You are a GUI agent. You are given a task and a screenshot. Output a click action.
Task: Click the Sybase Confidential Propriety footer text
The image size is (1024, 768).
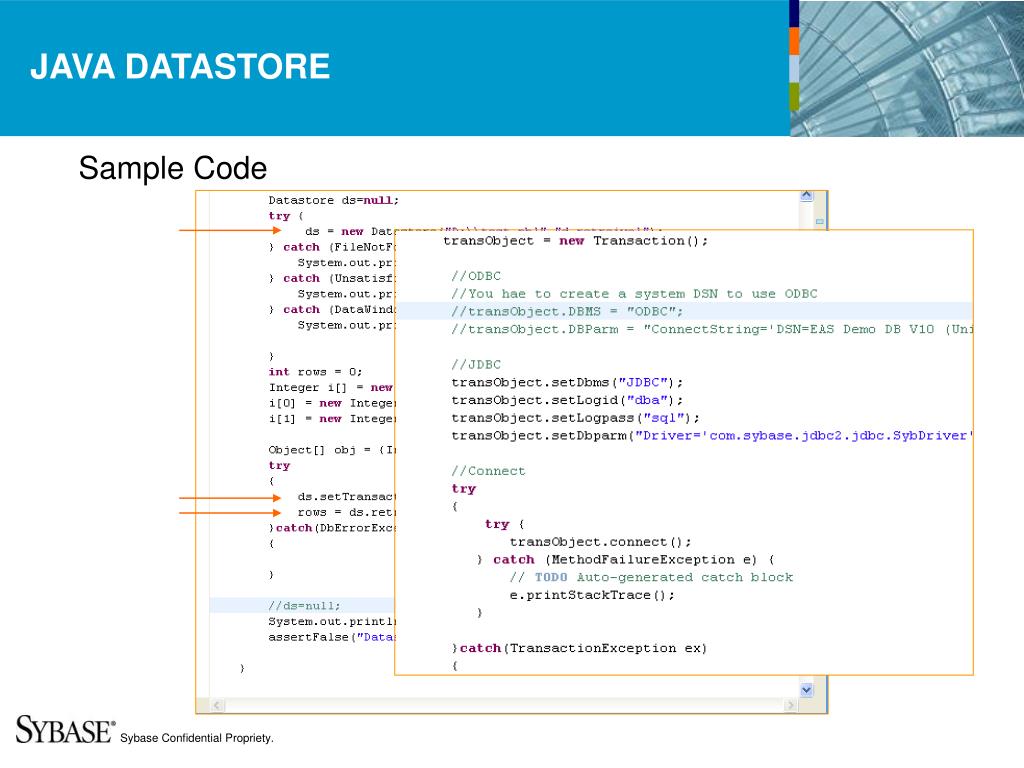(x=196, y=738)
